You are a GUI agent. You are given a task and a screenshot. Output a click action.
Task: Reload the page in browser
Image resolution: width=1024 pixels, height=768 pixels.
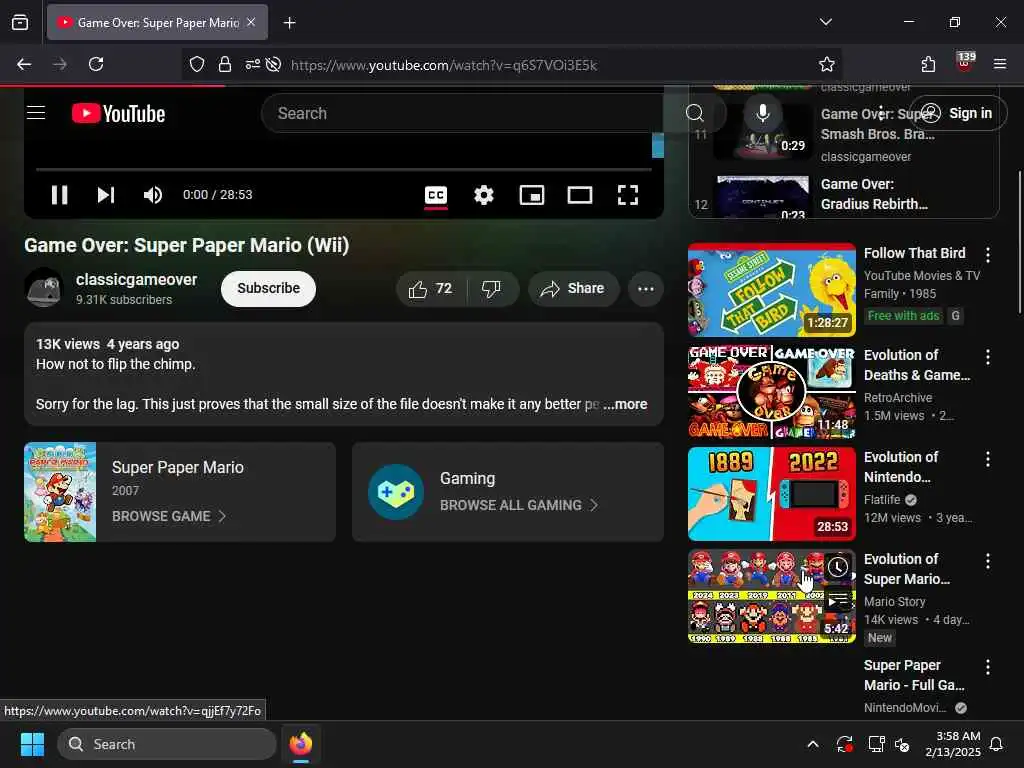click(96, 64)
